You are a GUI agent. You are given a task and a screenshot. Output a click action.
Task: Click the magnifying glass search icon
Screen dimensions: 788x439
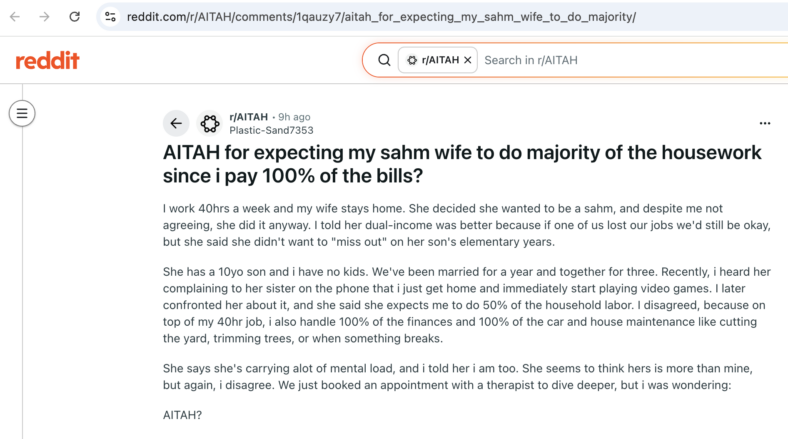[x=384, y=60]
